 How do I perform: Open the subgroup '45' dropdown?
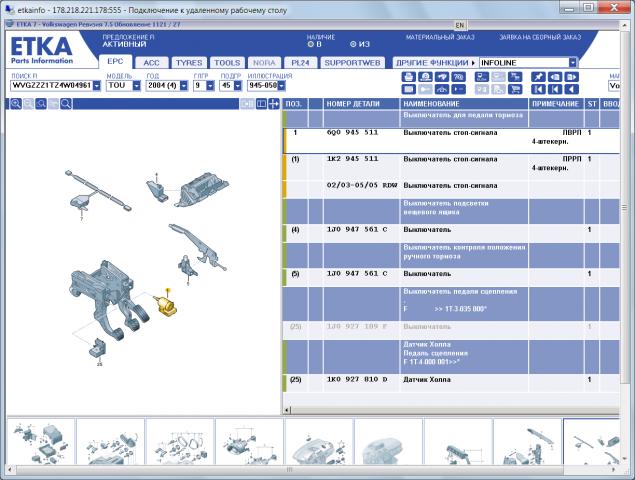pos(238,85)
